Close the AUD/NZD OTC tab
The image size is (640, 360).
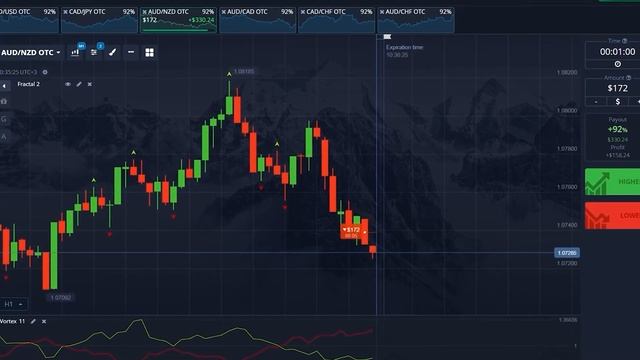tap(144, 12)
